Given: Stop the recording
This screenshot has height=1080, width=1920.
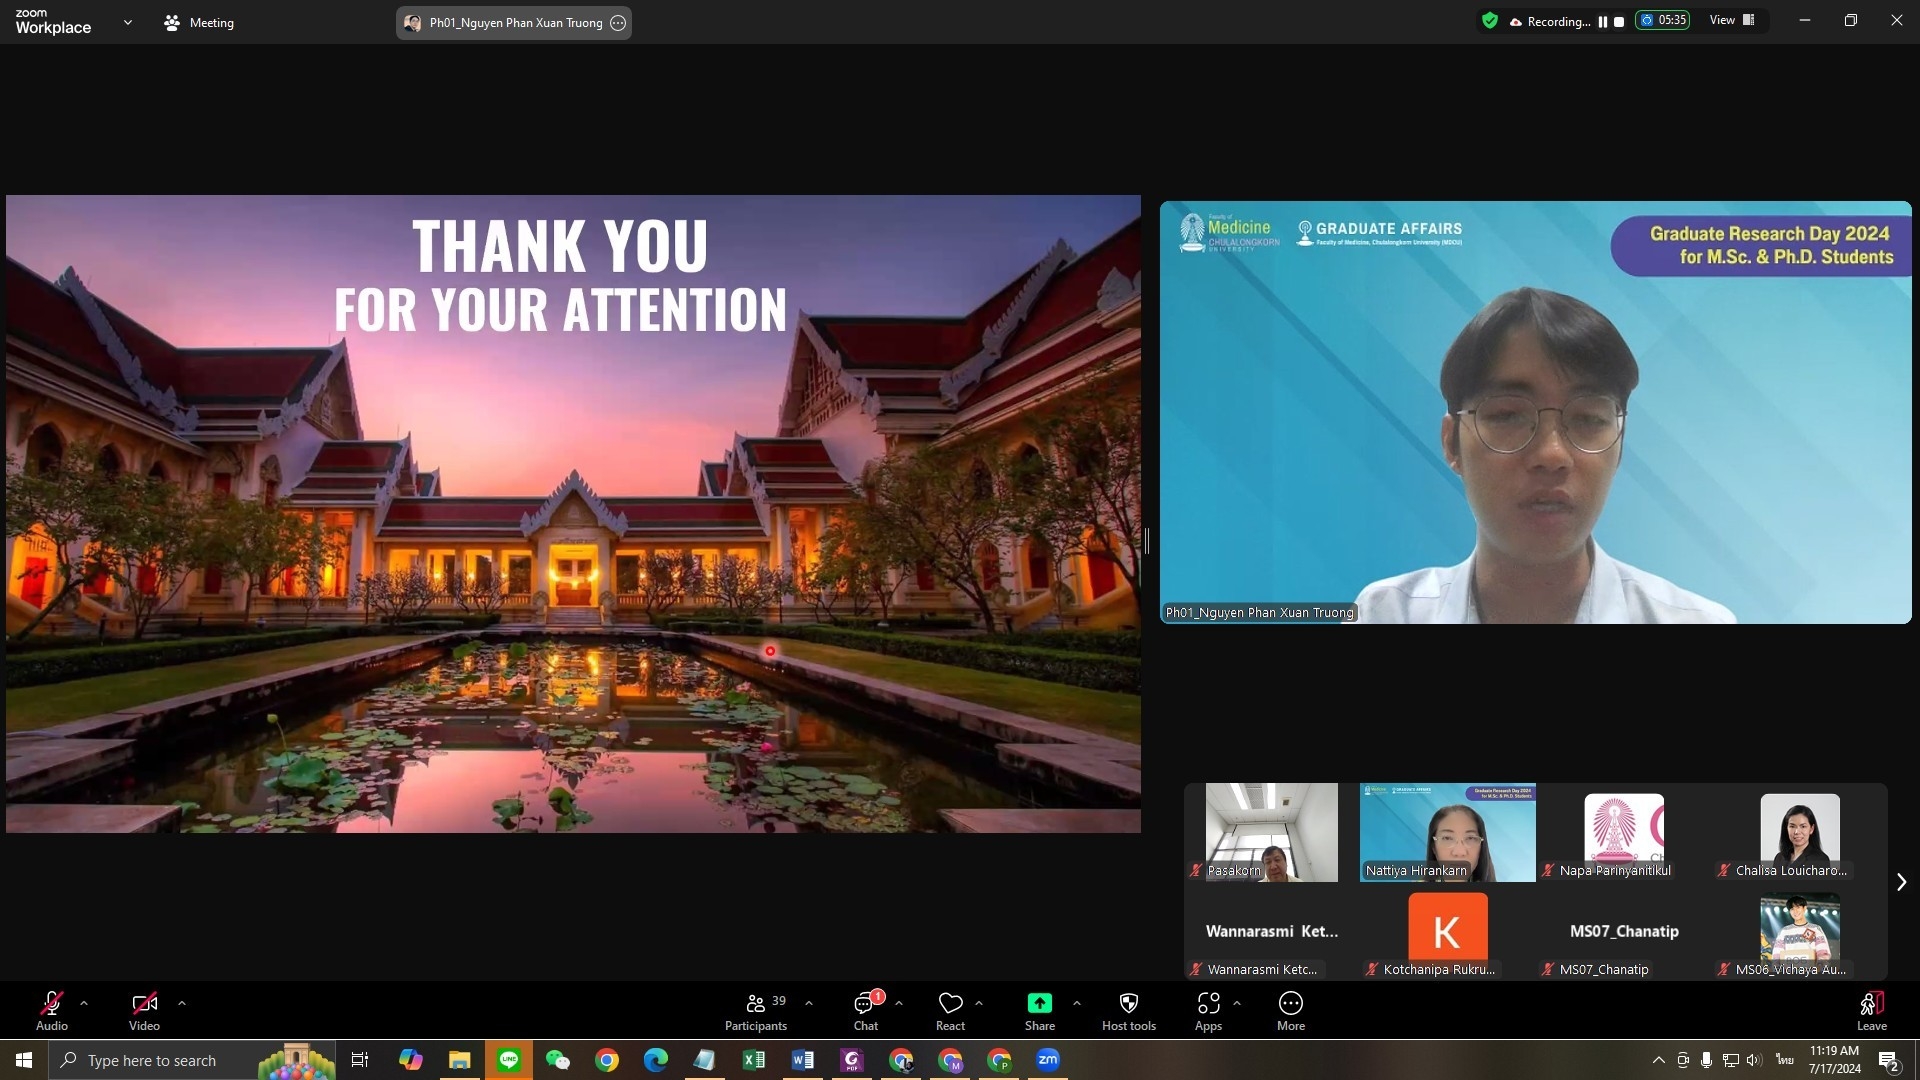Looking at the screenshot, I should click(1619, 22).
